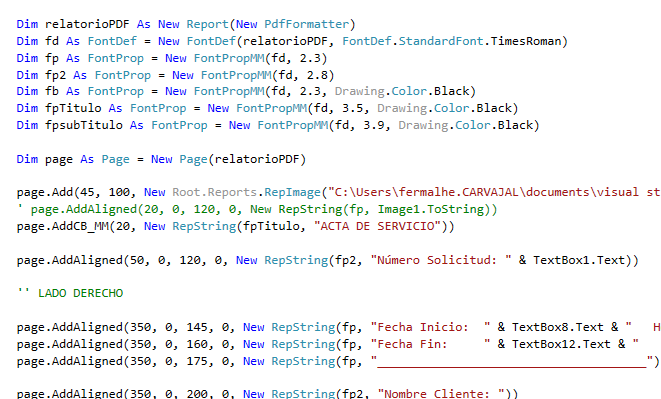Click the "Fecha Inicio:" string literal
Image resolution: width=661 pixels, height=399 pixels.
point(430,327)
